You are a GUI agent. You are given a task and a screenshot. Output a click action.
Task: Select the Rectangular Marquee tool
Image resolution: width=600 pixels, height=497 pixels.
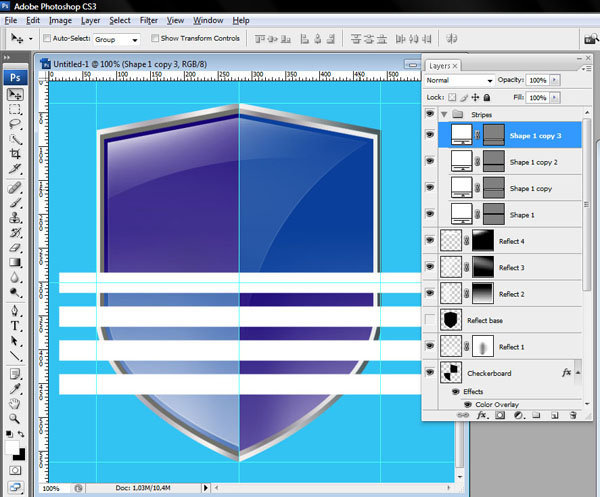[15, 109]
